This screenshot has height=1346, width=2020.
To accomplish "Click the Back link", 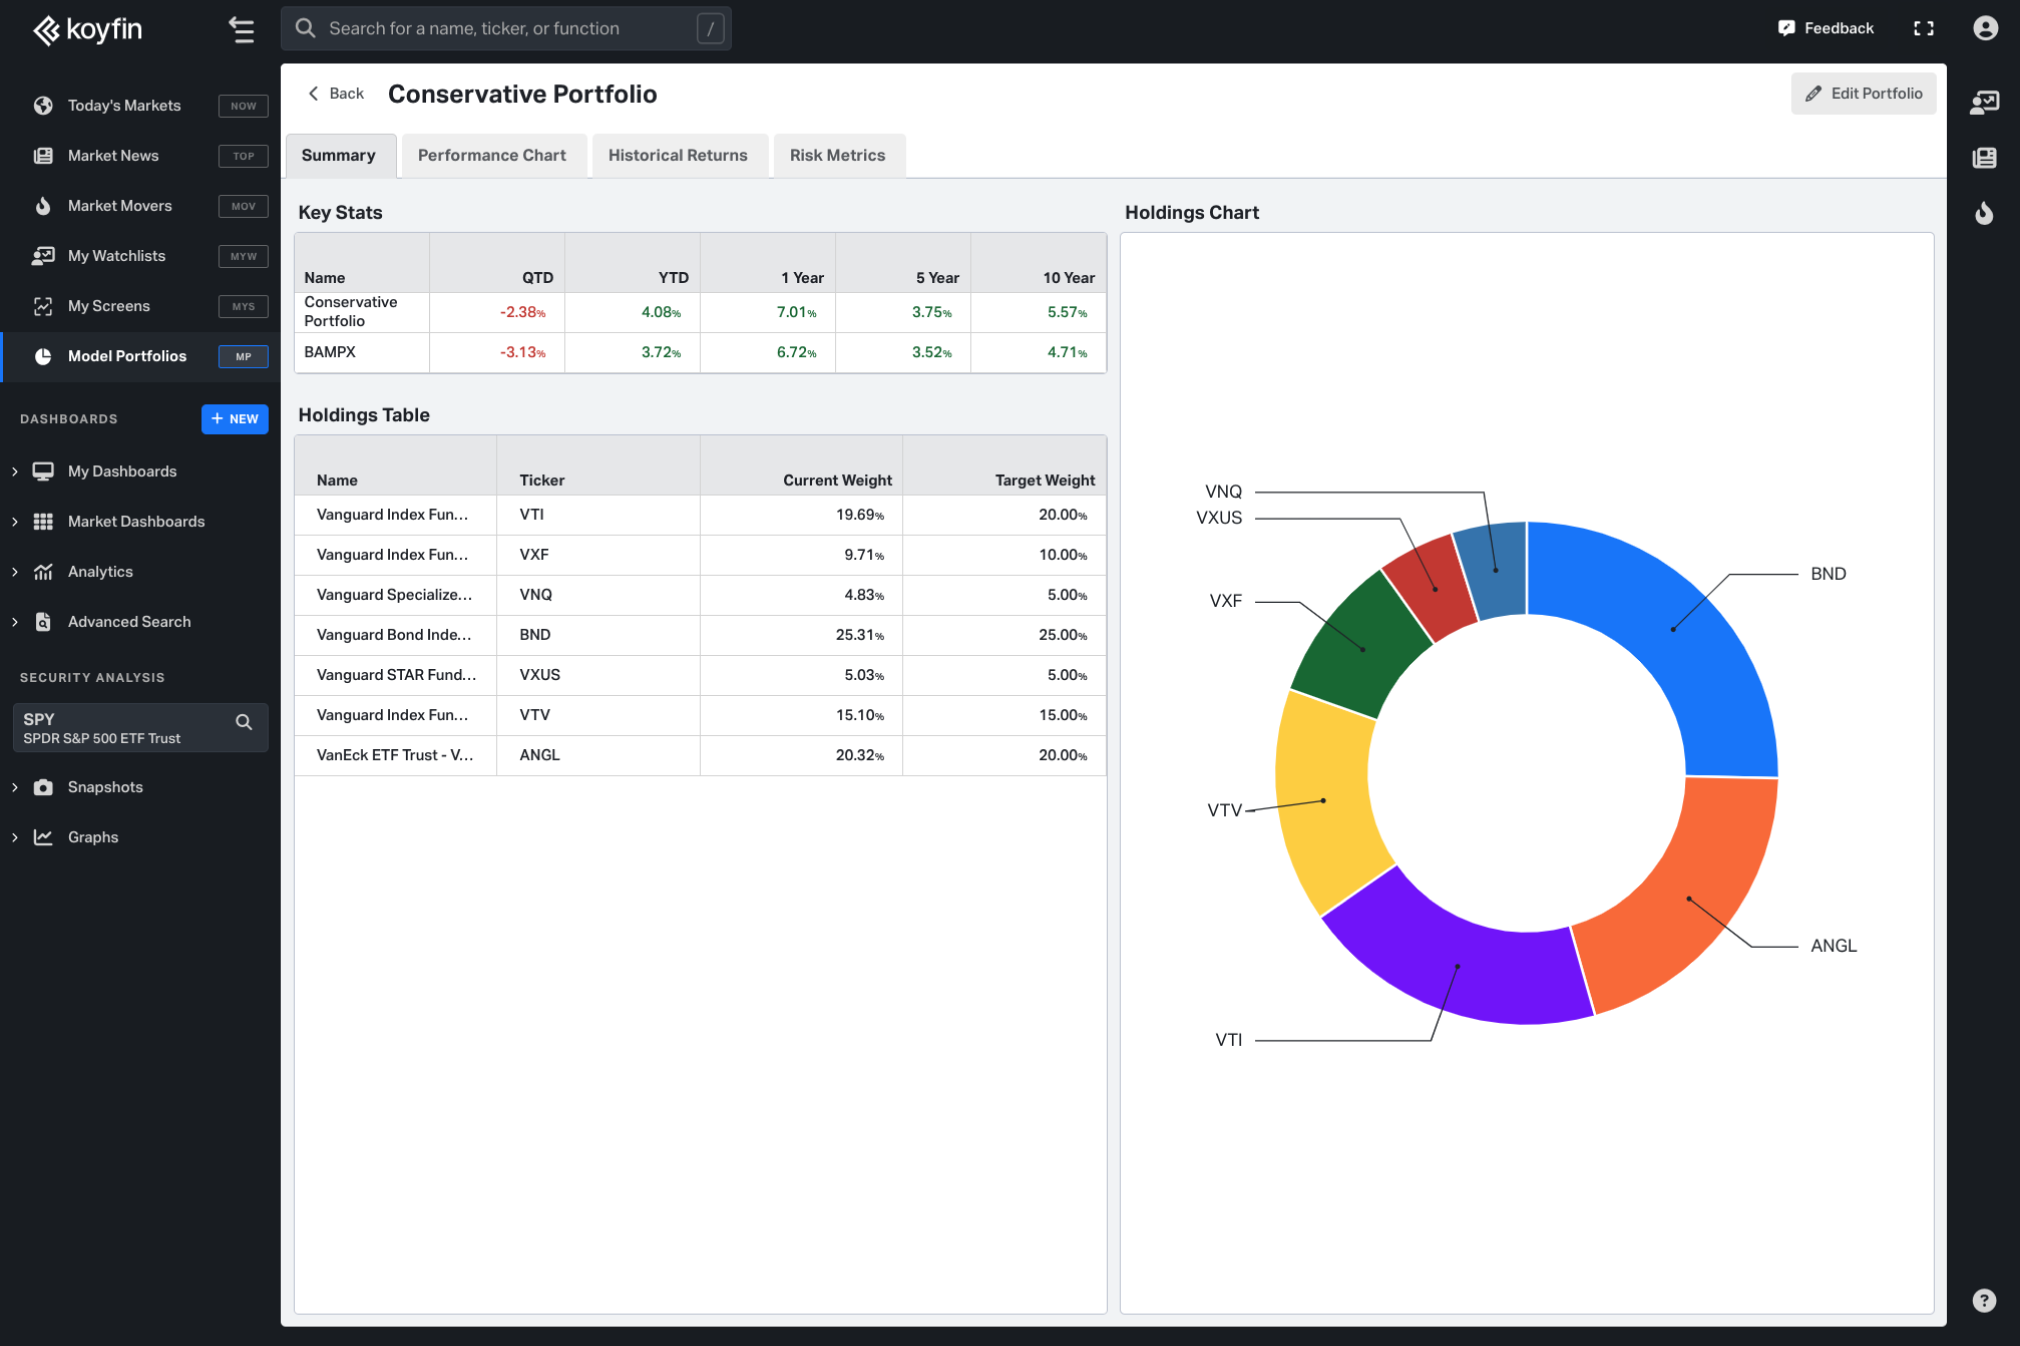I will pyautogui.click(x=336, y=93).
